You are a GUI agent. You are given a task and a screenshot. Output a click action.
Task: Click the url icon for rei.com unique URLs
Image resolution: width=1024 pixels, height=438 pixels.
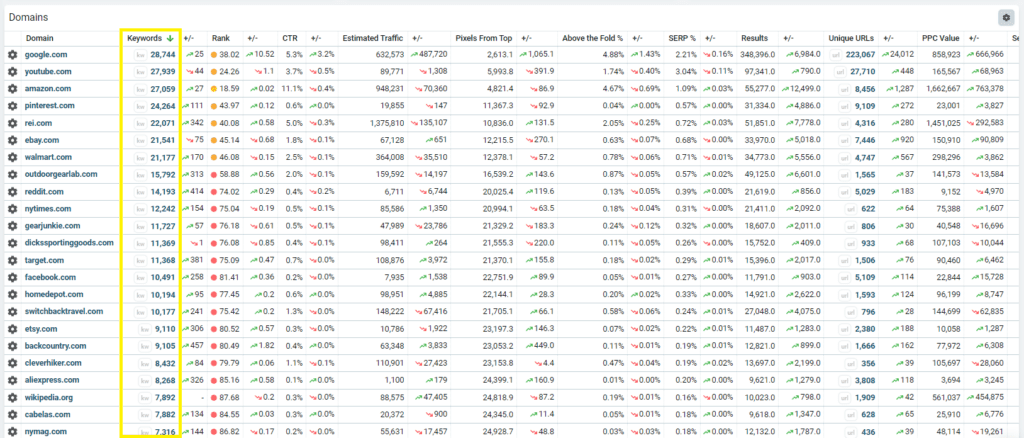[846, 123]
